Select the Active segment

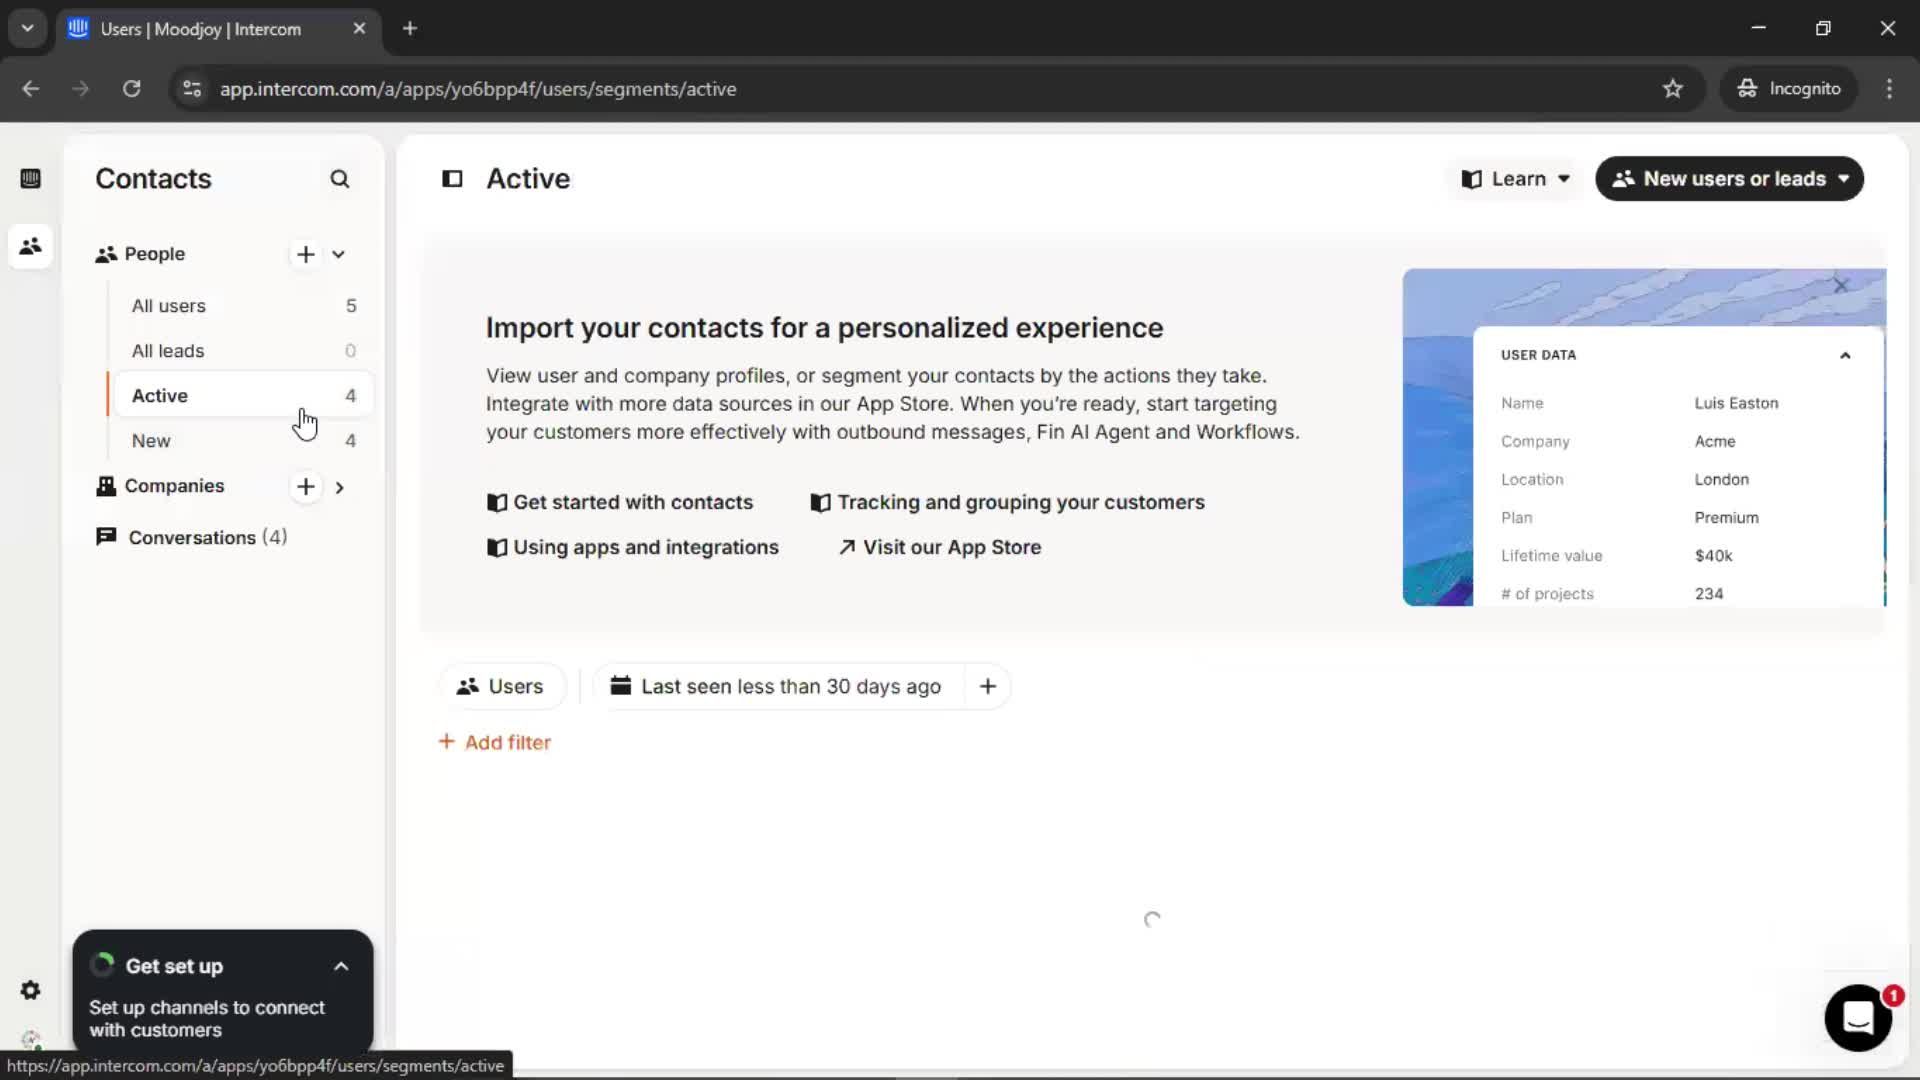[x=243, y=396]
